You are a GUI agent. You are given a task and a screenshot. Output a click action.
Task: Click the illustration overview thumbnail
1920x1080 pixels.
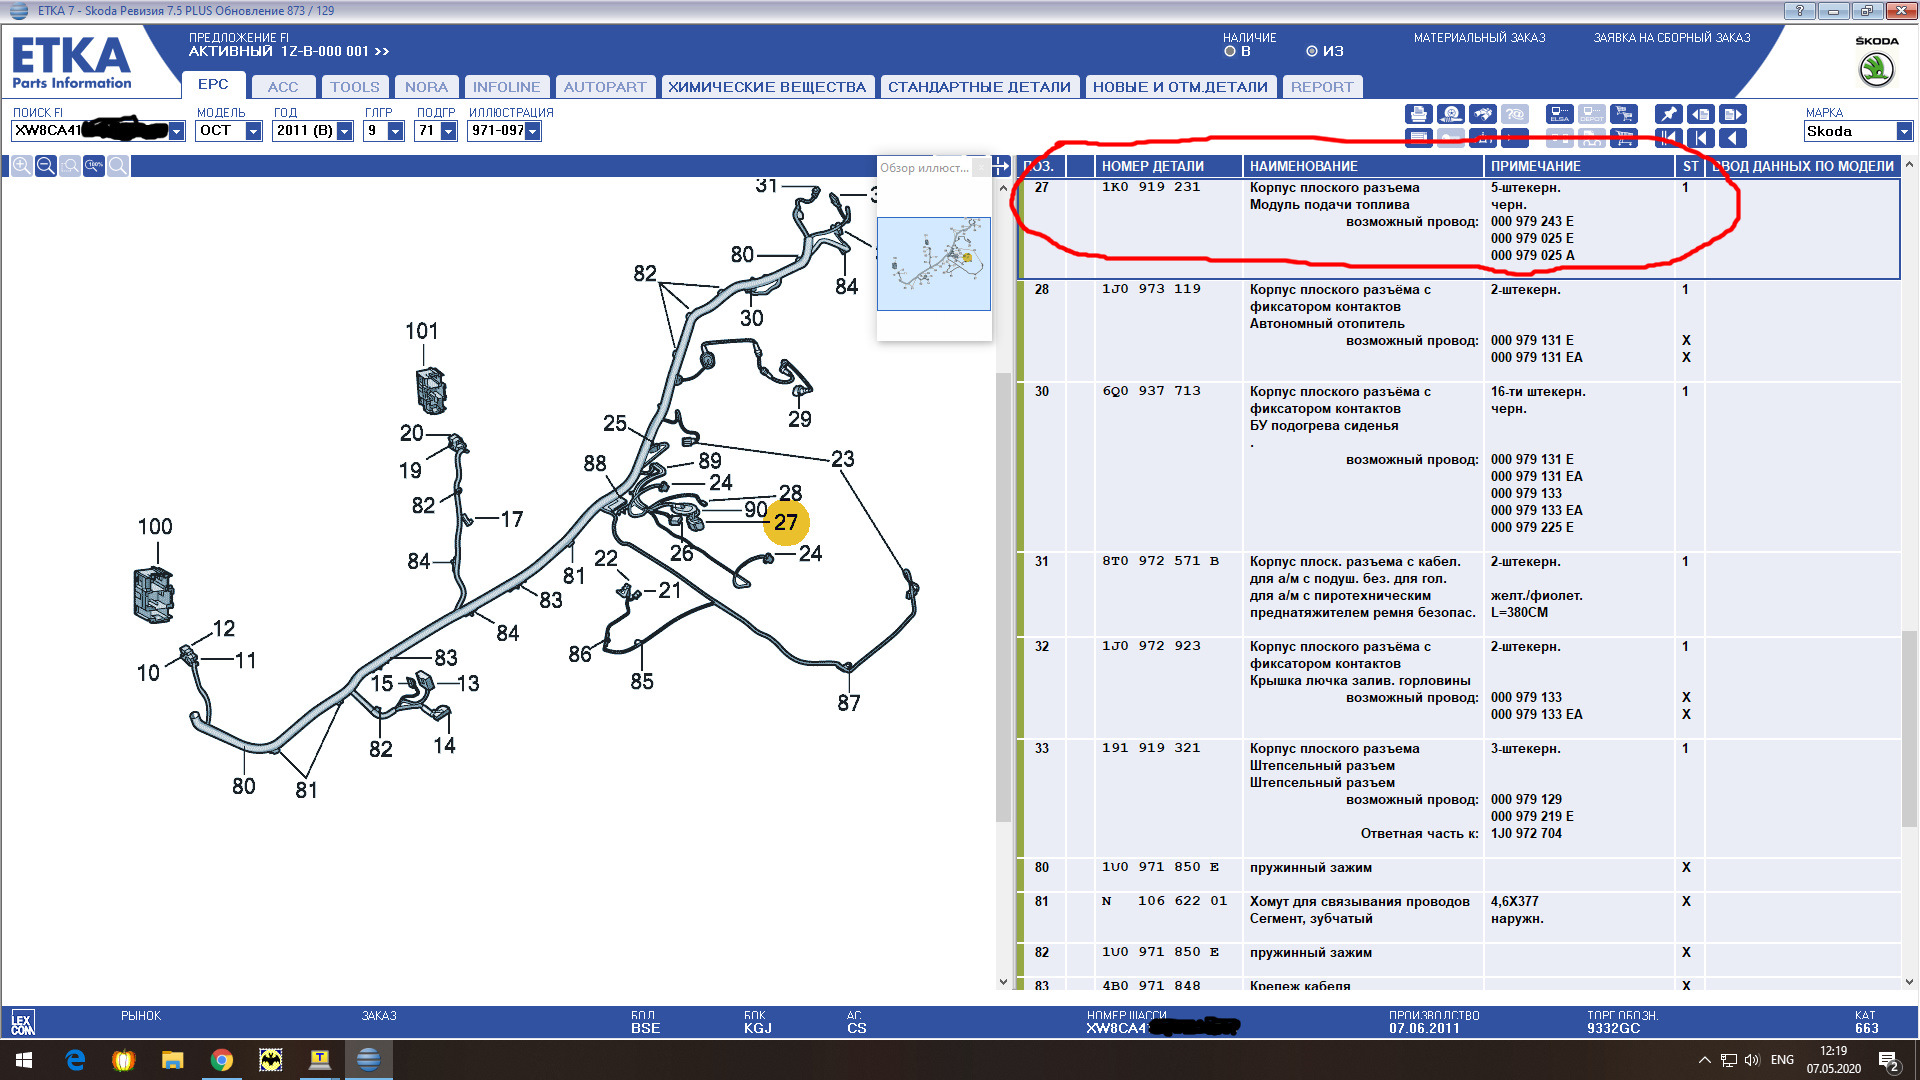click(x=933, y=263)
